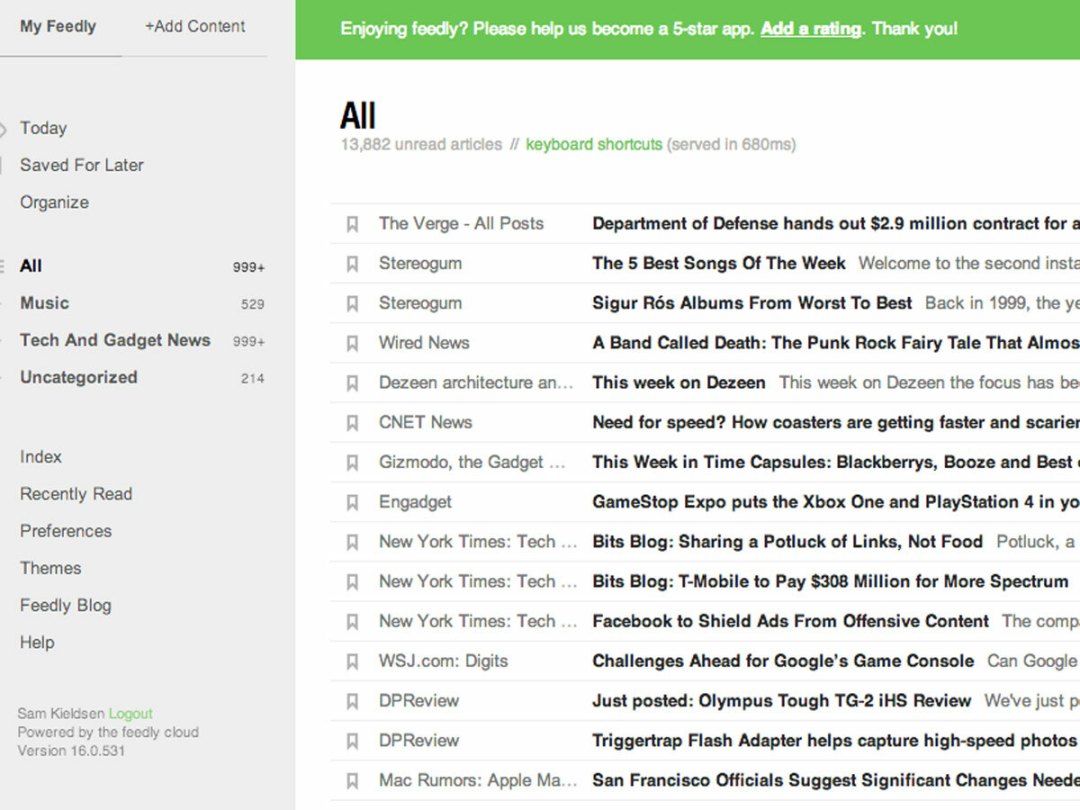Save 'The 5 Best Songs Of The Week' for later
The image size is (1080, 810).
pos(352,264)
